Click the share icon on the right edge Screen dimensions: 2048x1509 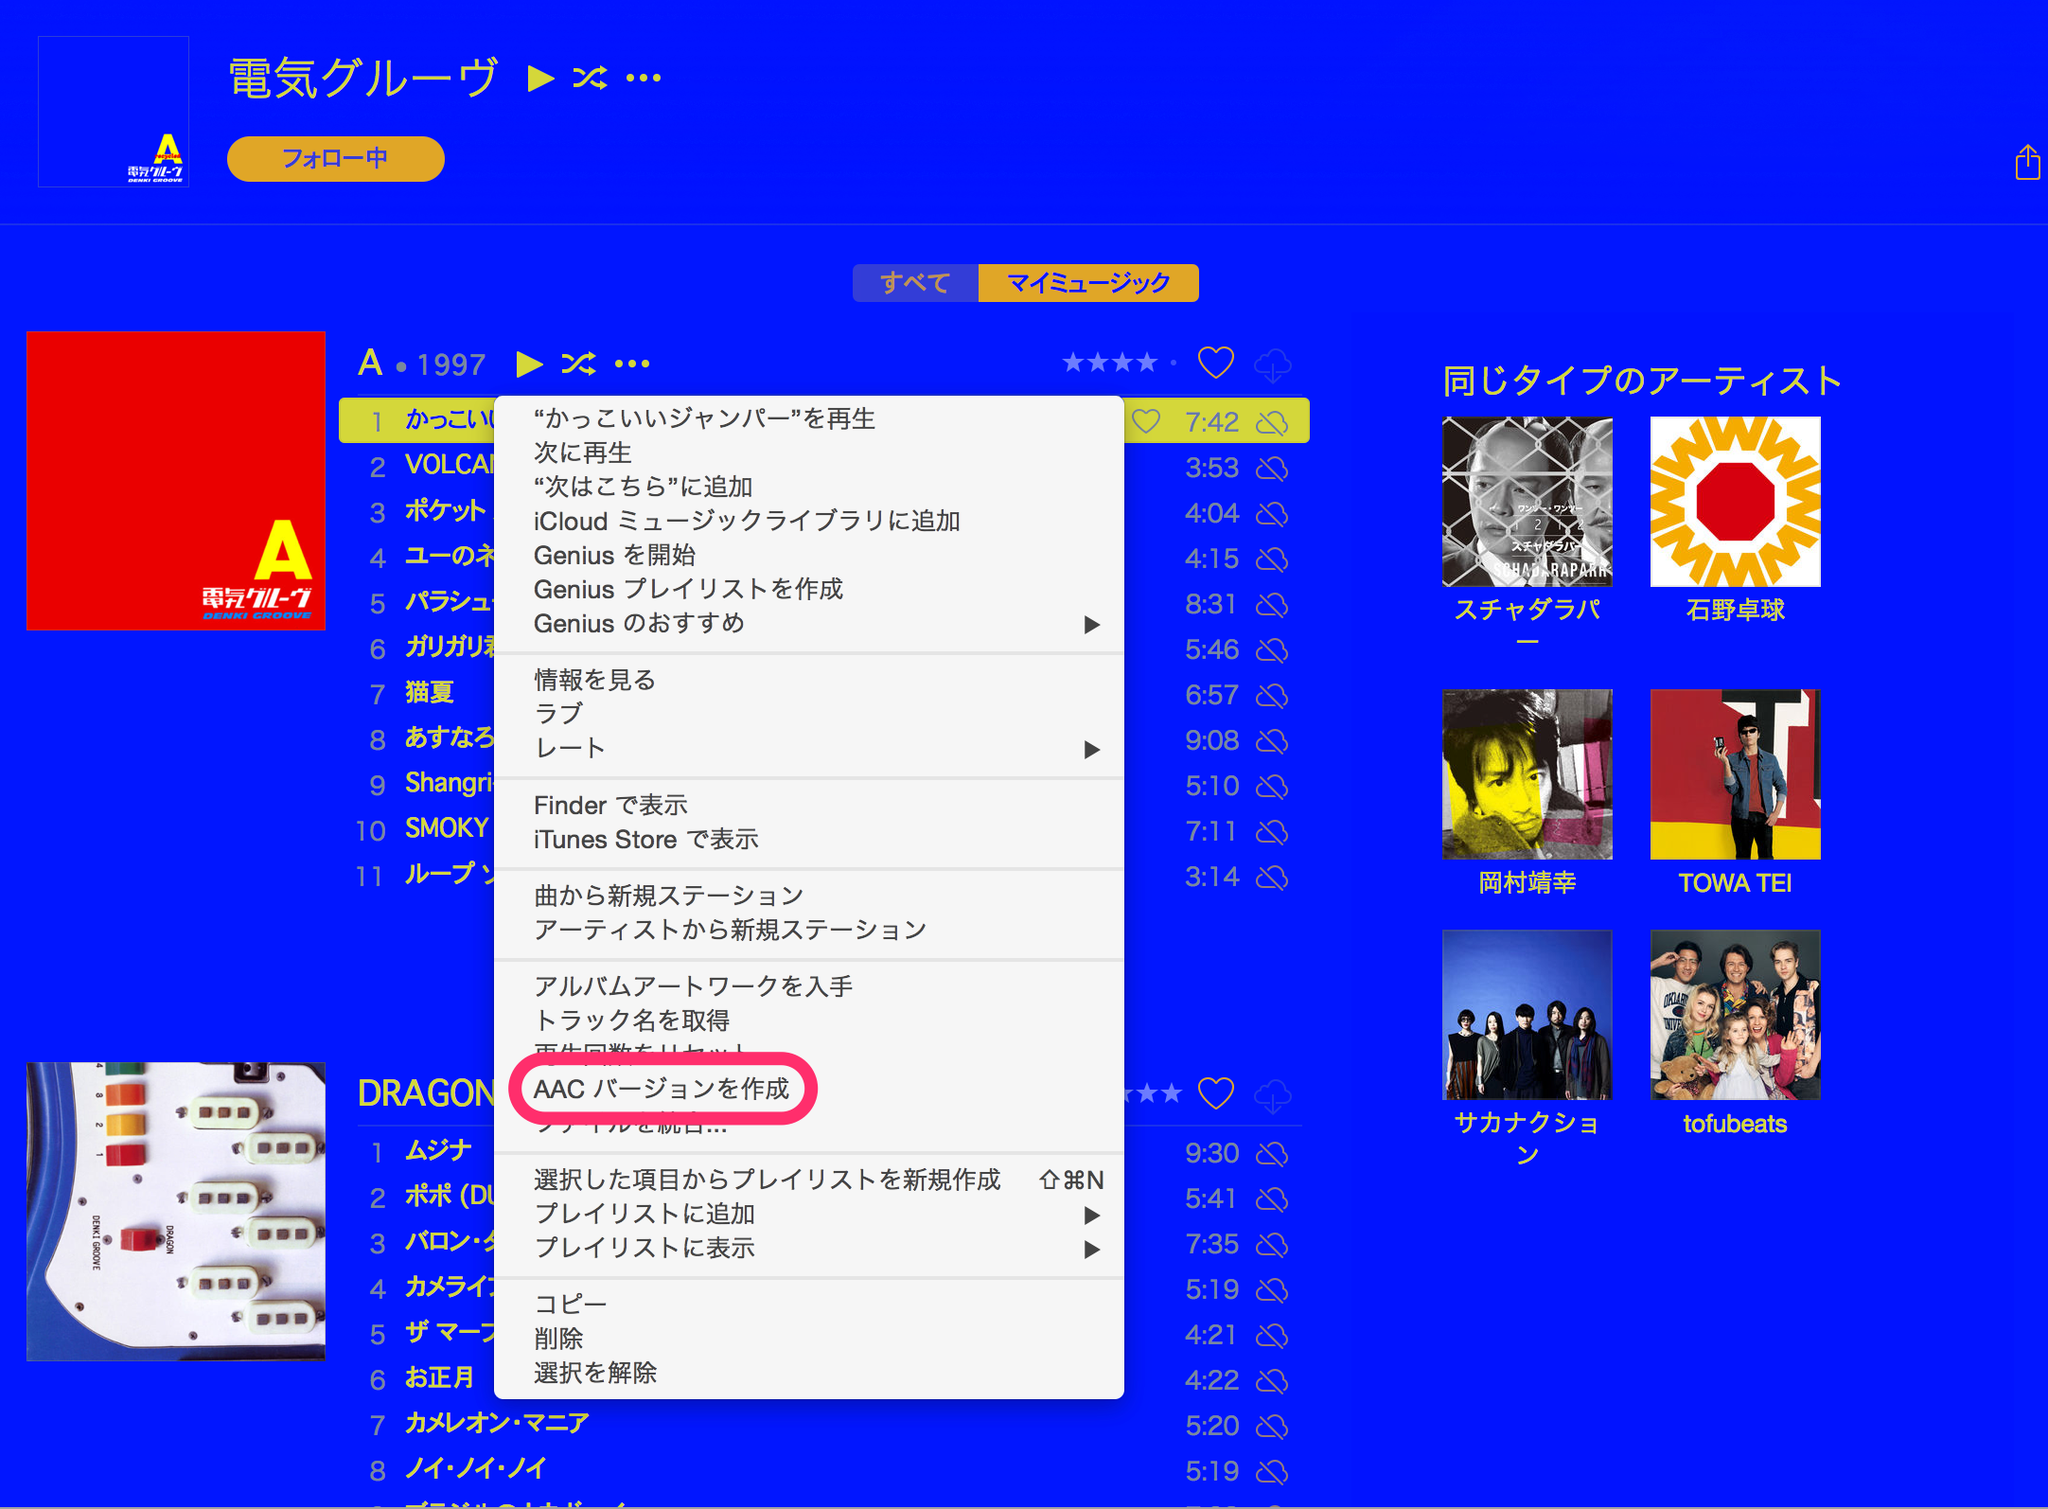click(2027, 162)
